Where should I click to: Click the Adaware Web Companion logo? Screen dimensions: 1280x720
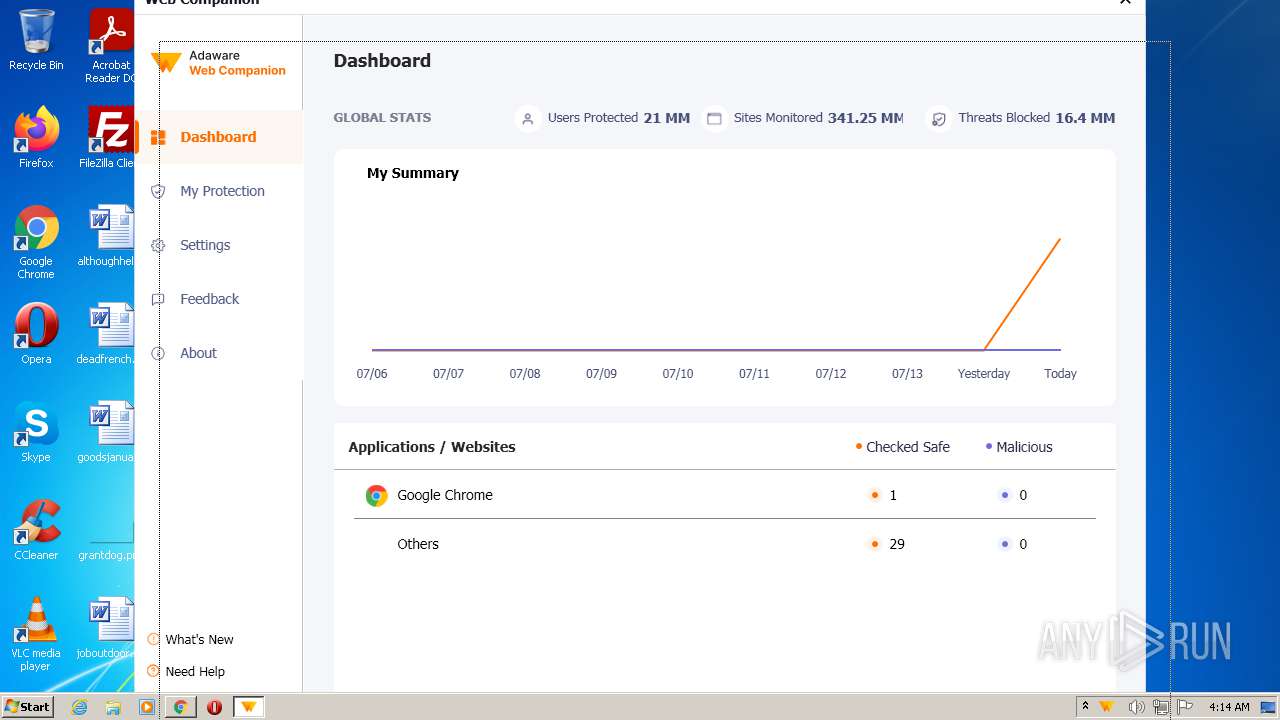tap(219, 63)
